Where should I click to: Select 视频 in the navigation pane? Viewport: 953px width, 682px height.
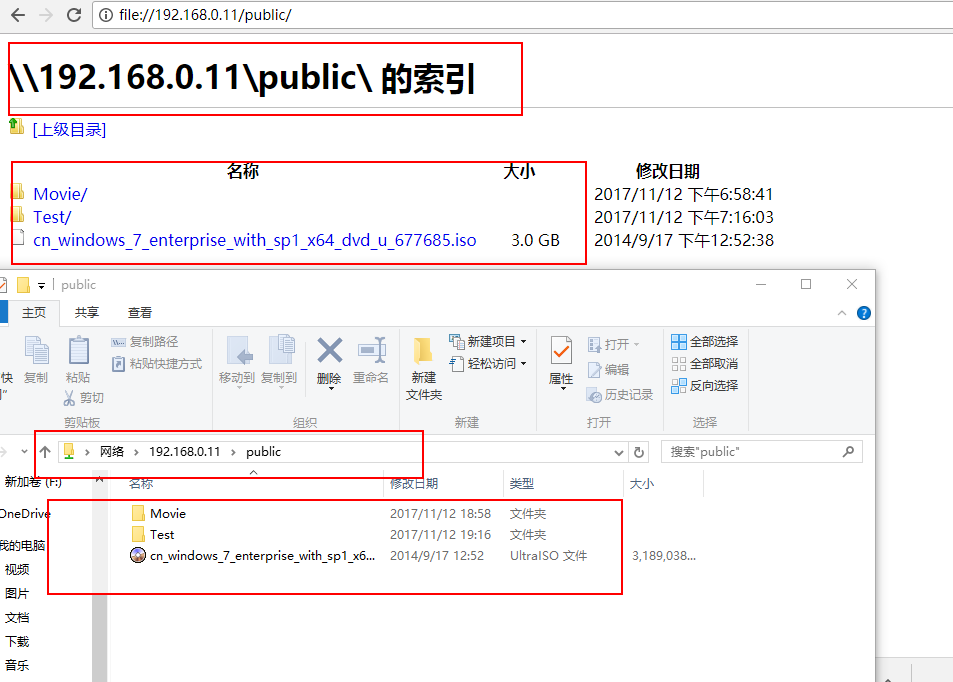point(17,569)
